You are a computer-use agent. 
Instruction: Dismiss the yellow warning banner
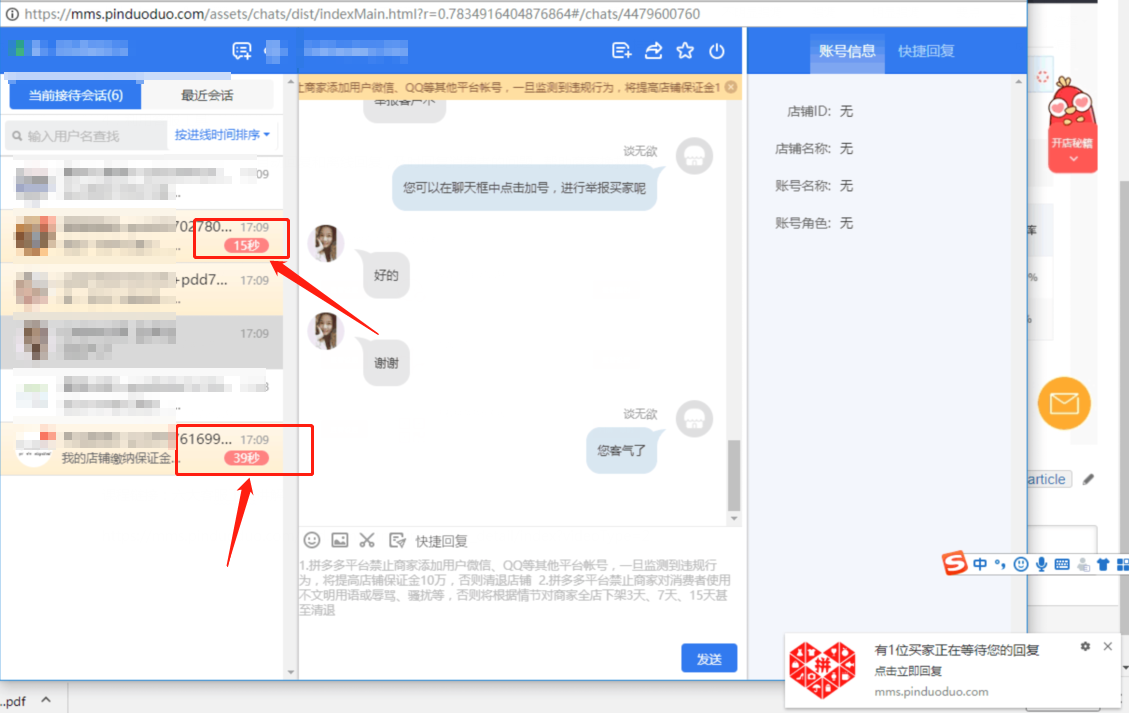[x=731, y=88]
